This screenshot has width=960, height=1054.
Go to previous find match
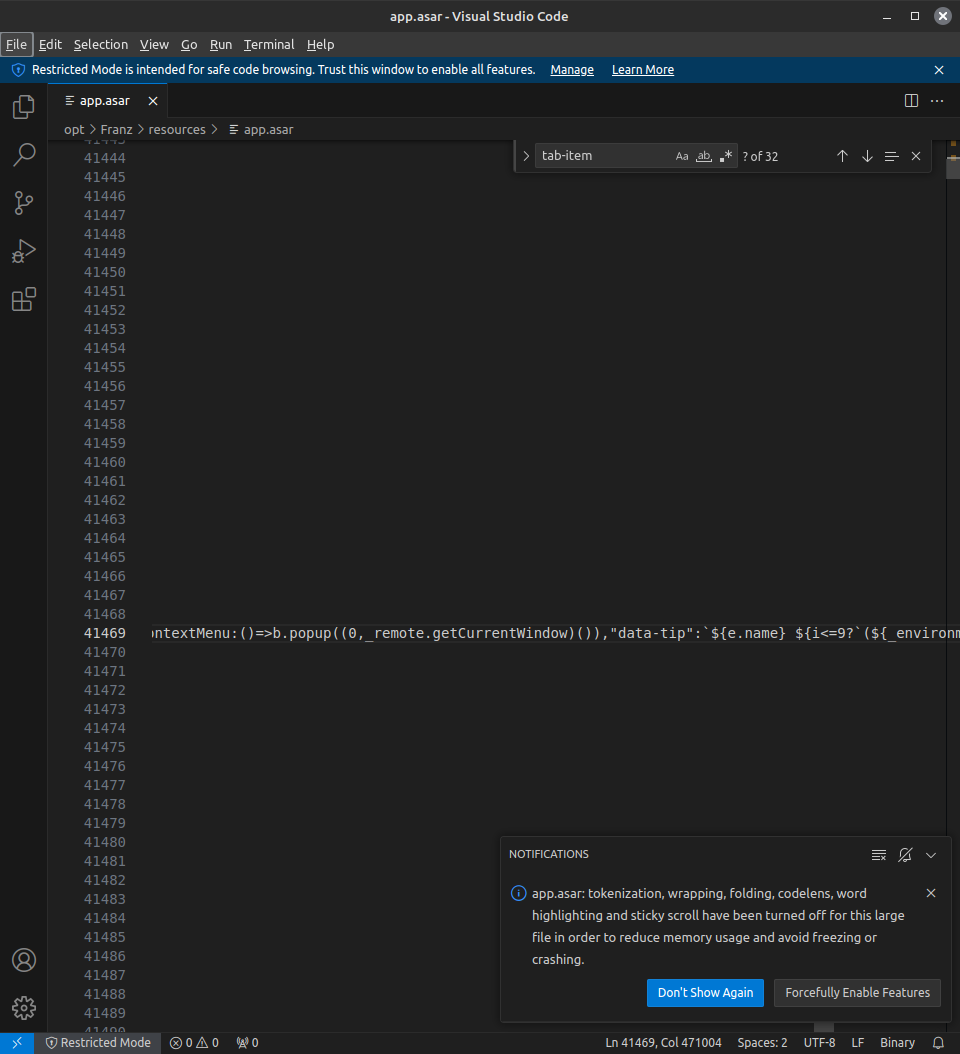[x=842, y=156]
